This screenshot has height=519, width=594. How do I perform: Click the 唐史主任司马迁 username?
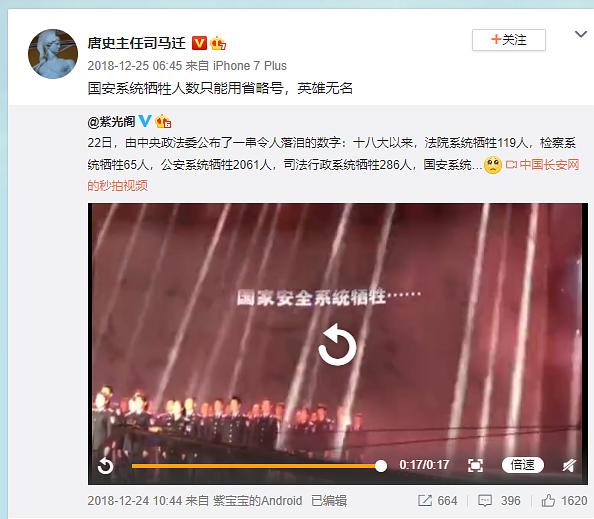click(x=136, y=43)
